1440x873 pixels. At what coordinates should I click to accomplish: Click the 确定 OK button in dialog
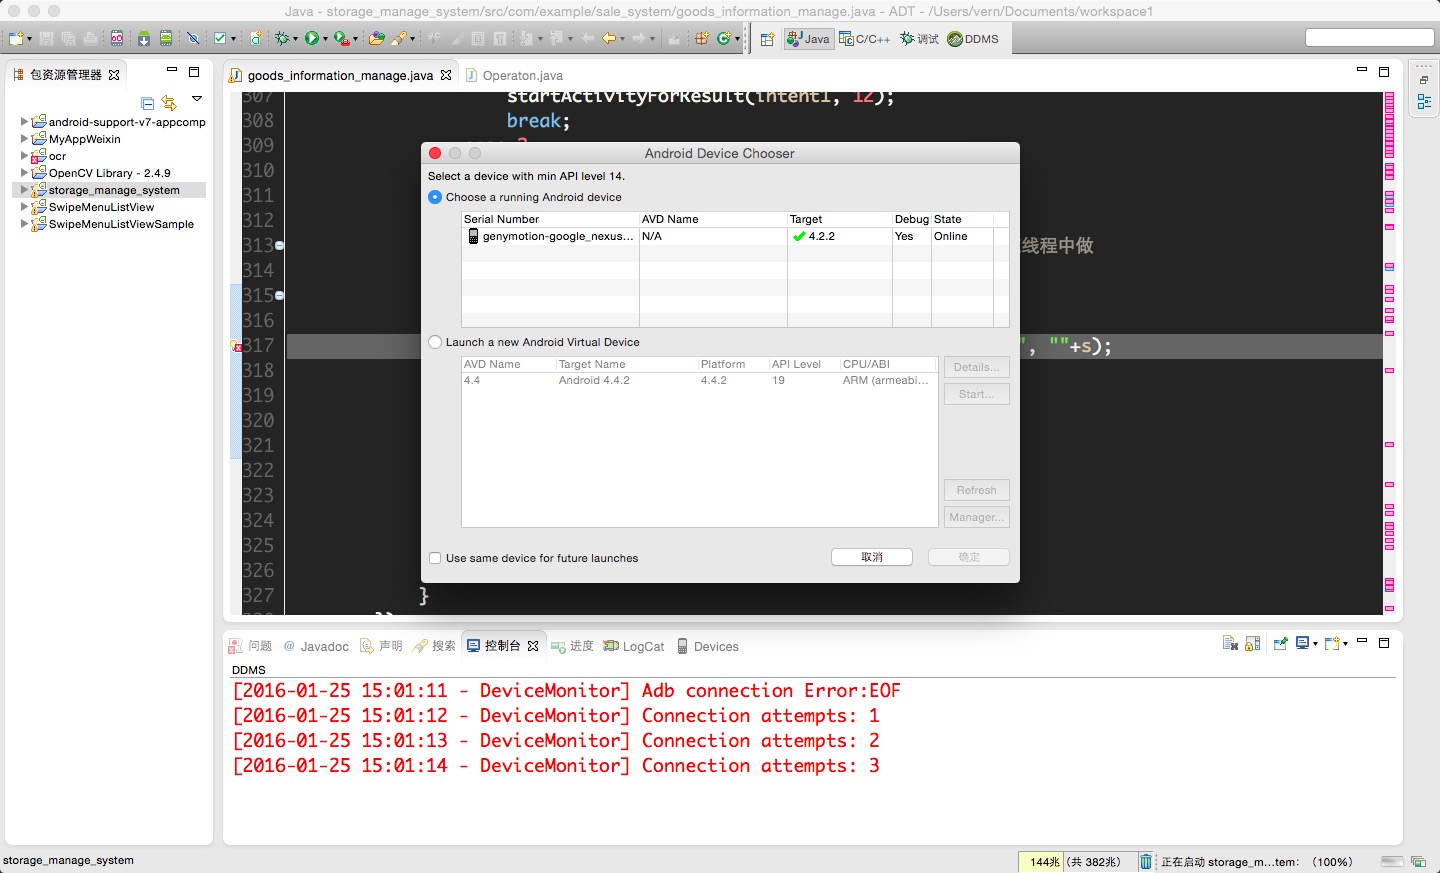tap(969, 557)
